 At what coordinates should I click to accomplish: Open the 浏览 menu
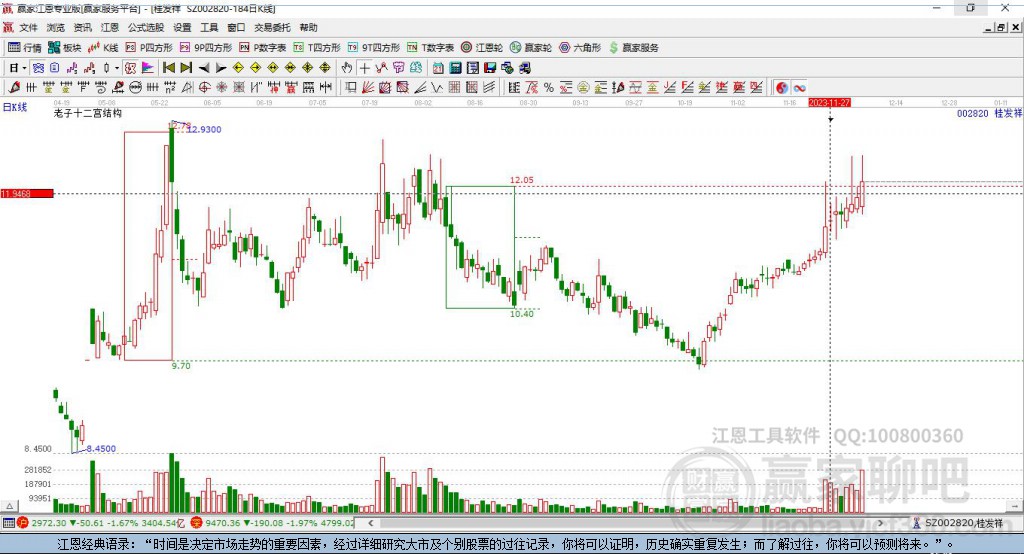[x=56, y=27]
